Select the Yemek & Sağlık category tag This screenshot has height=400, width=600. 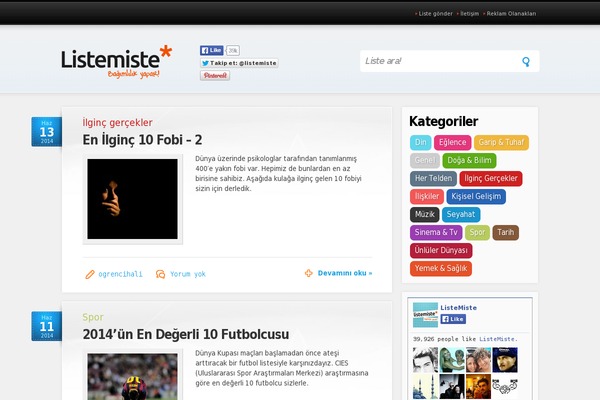(x=441, y=268)
